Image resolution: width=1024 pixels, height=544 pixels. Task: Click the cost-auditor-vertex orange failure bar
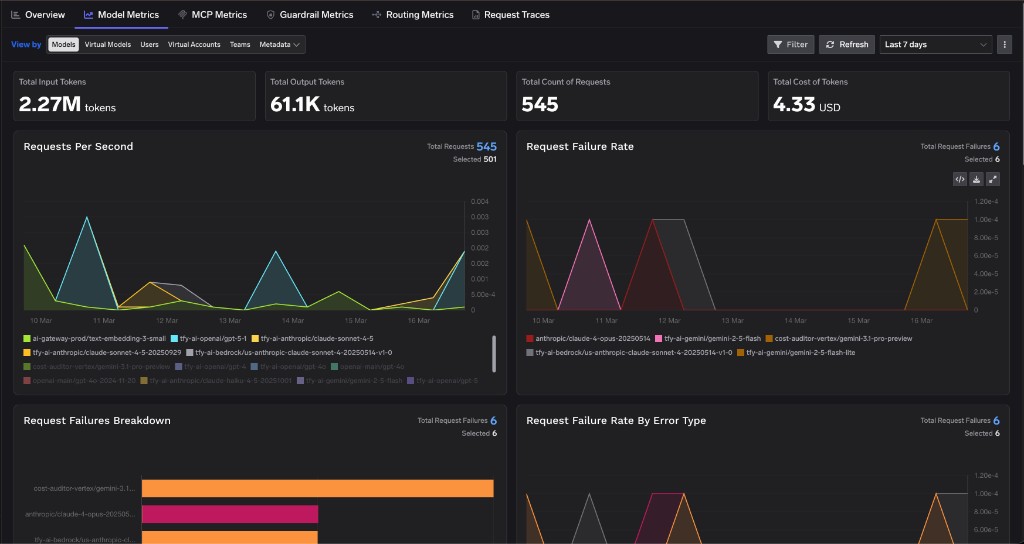tap(317, 488)
